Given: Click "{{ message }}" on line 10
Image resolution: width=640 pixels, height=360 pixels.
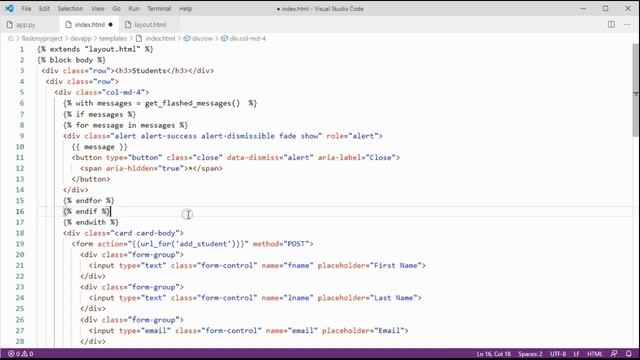Looking at the screenshot, I should tap(100, 147).
